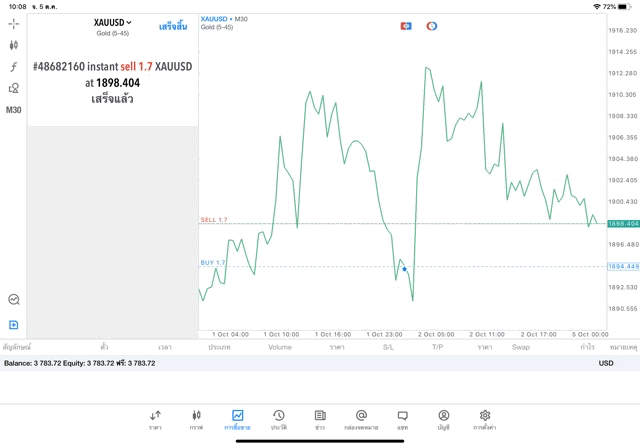Screen dimensions: 640x447
Task: Sort by the สัญลักษณ์ symbol column header
Action: click(x=17, y=347)
